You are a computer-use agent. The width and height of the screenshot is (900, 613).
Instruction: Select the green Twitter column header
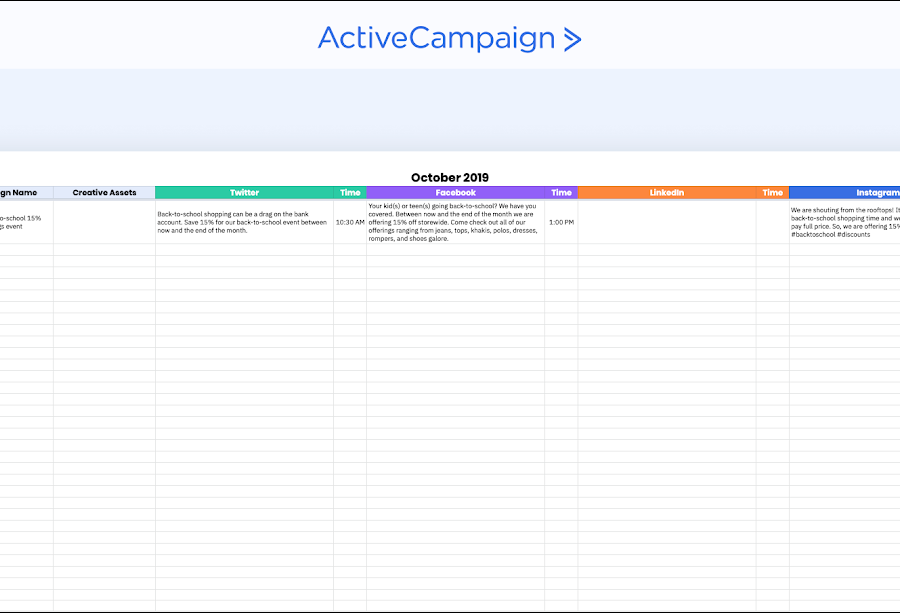tap(244, 193)
